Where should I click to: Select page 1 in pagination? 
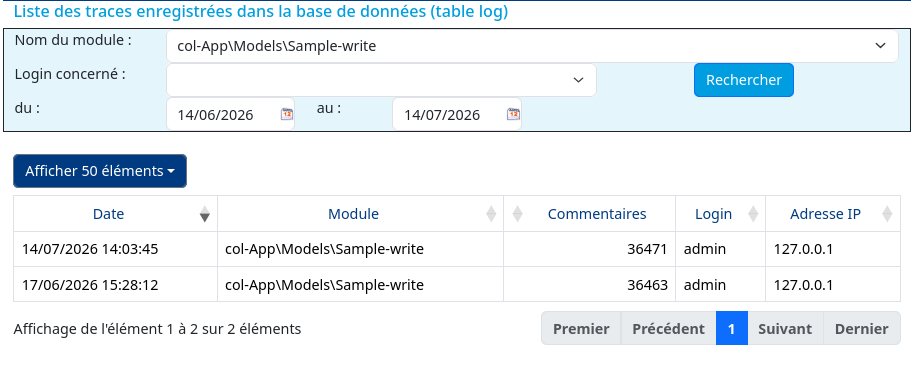pos(732,328)
